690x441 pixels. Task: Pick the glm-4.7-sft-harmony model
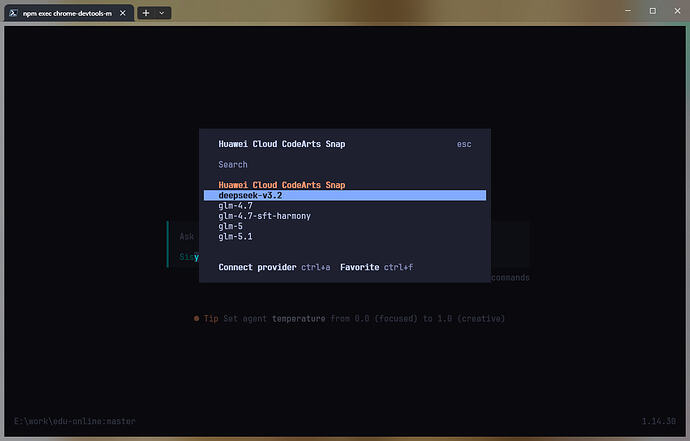[345, 216]
